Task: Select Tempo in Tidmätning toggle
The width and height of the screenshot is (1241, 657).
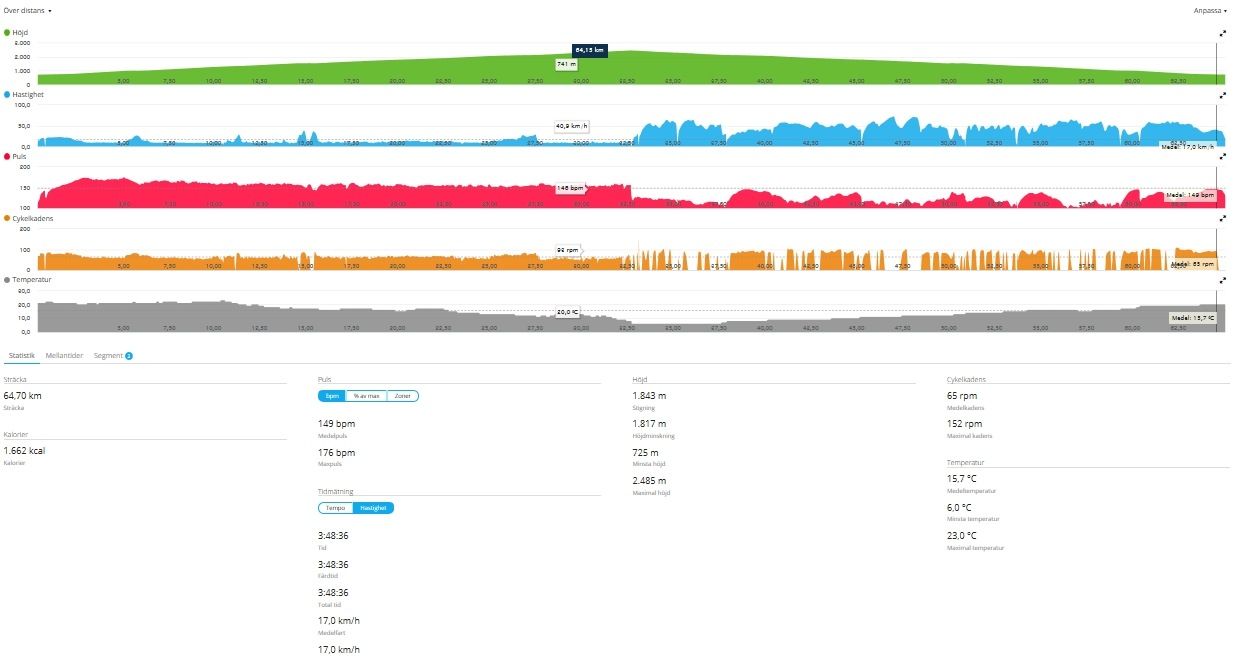Action: 335,508
